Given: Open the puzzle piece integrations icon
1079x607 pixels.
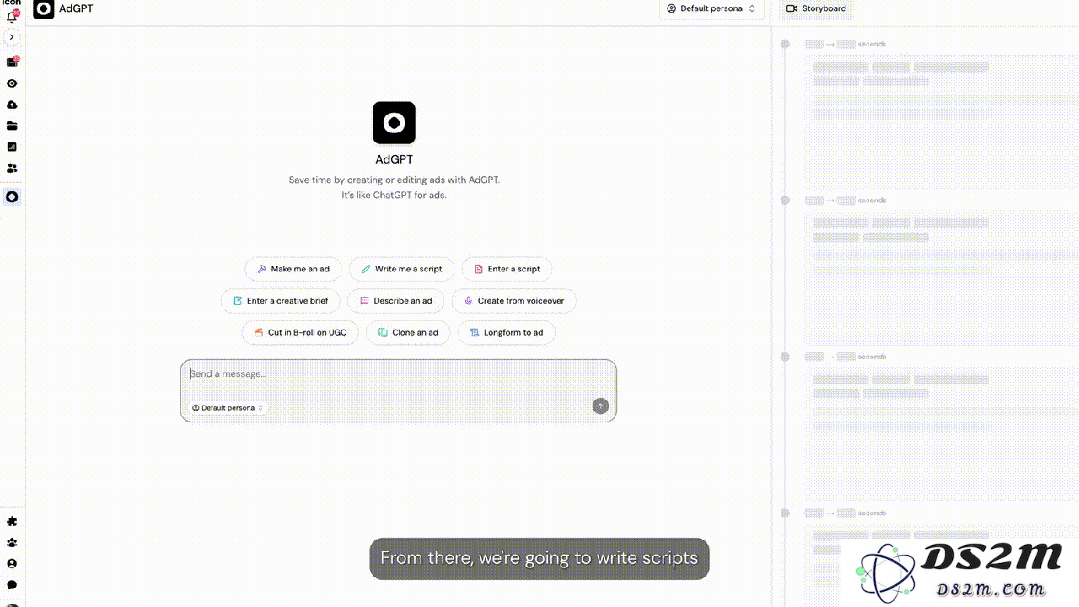Looking at the screenshot, I should tap(12, 522).
